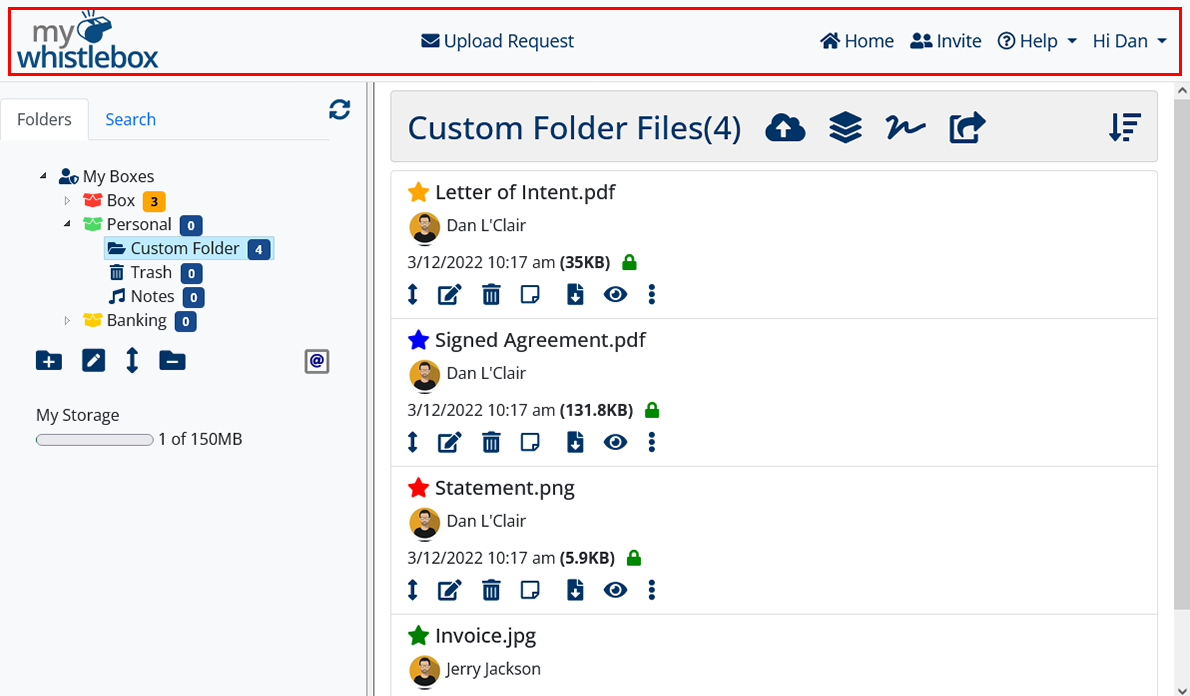Click the Invite link in top navigation
Viewport: 1190px width, 696px height.
(x=946, y=41)
